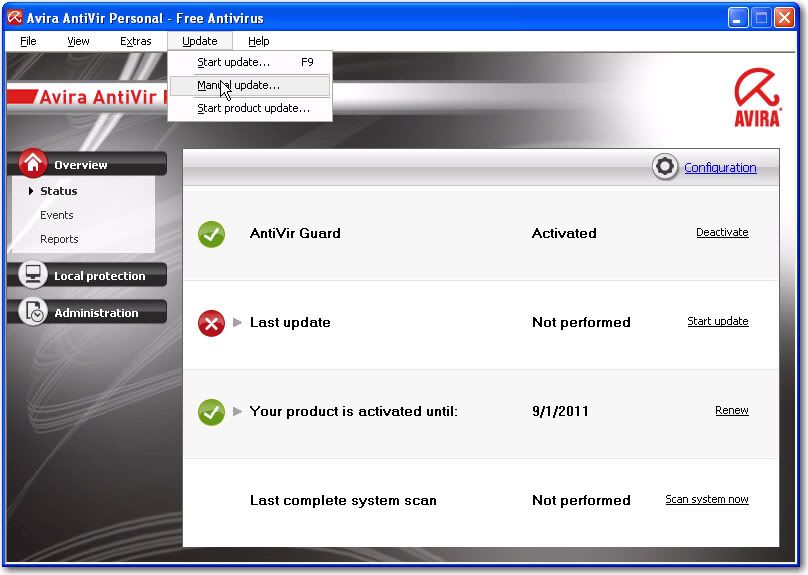Click the Administration clock icon
The width and height of the screenshot is (808, 575).
33,311
